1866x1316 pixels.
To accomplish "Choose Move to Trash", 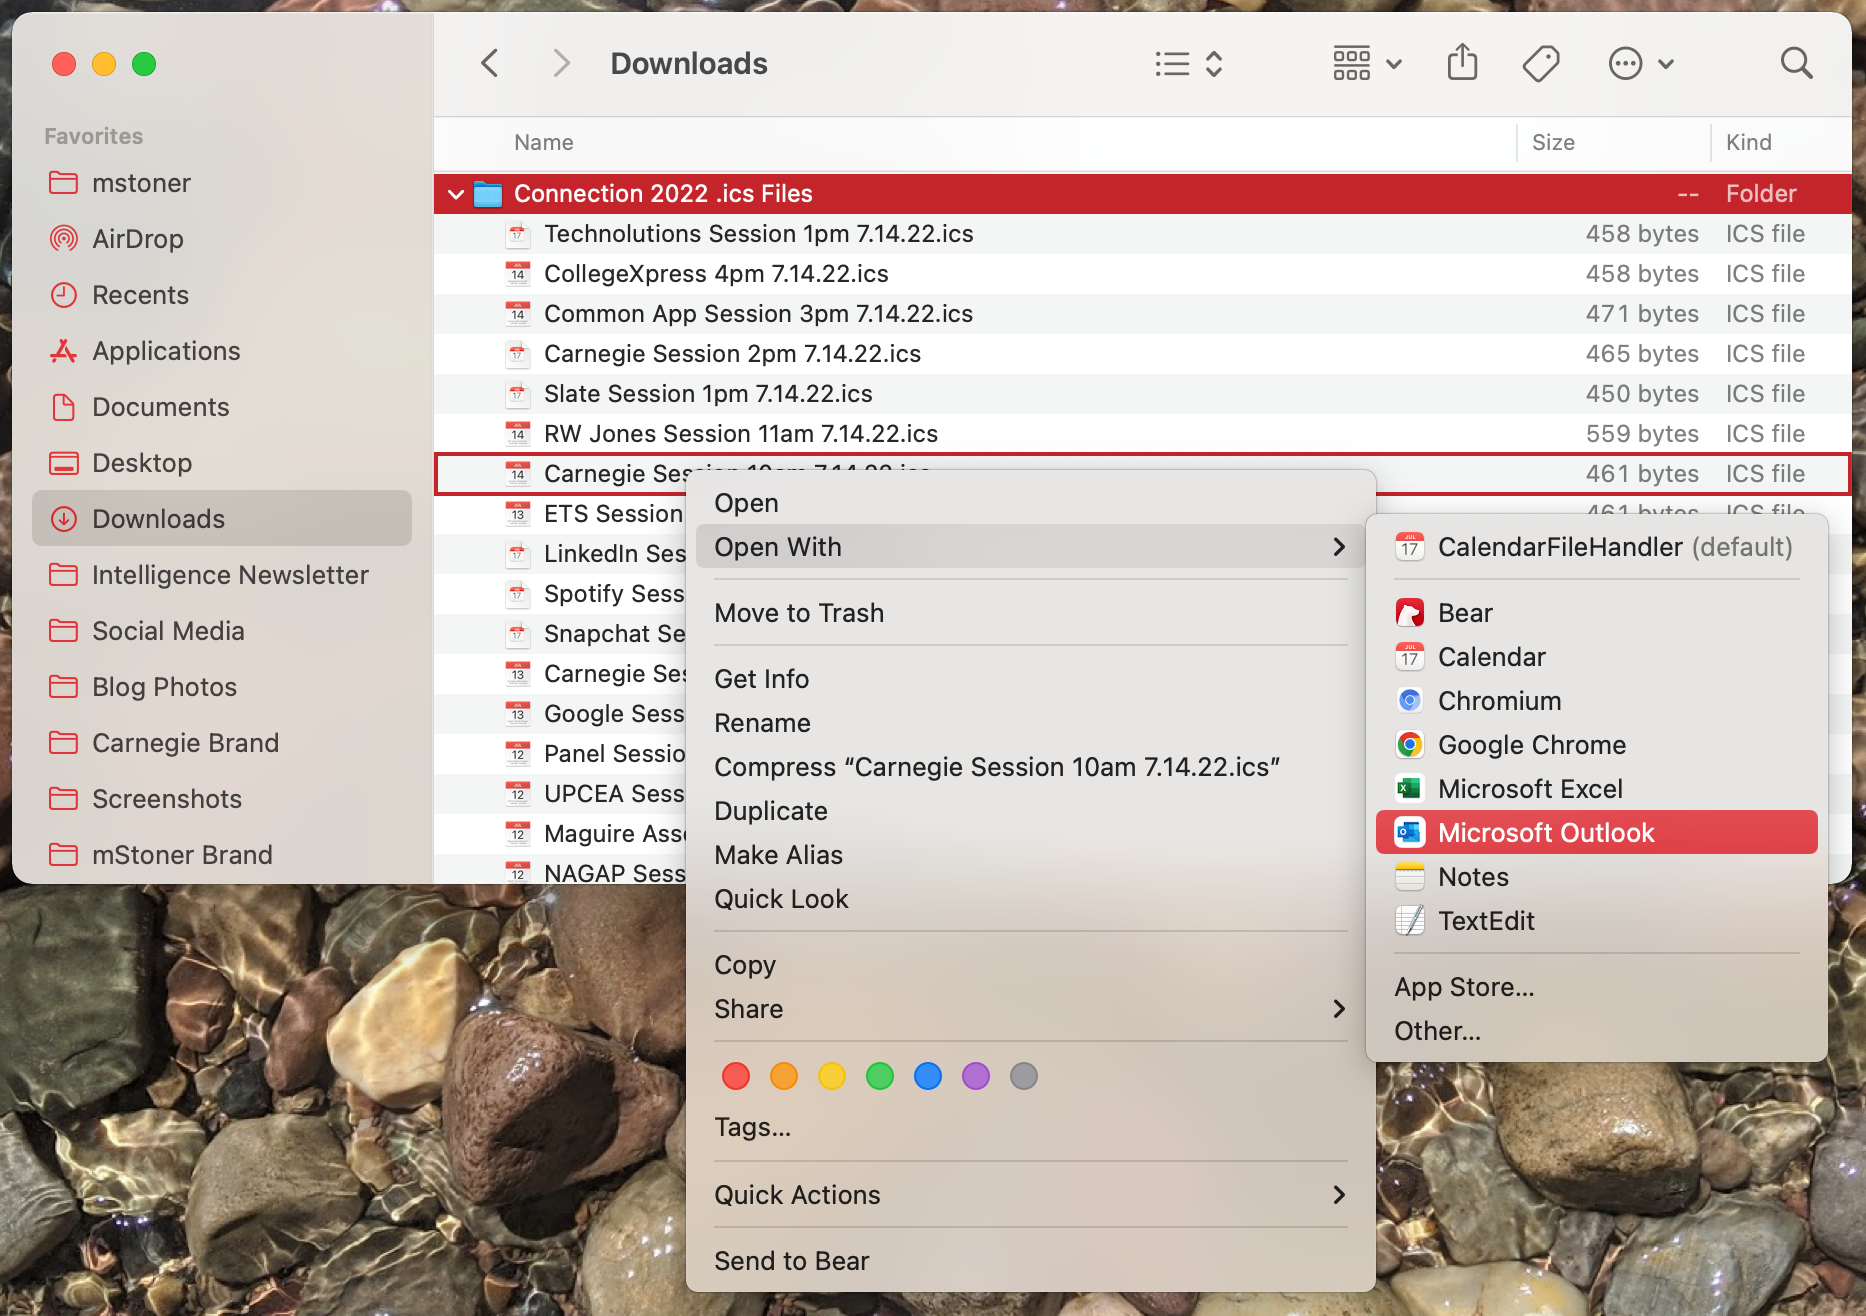I will point(1030,613).
